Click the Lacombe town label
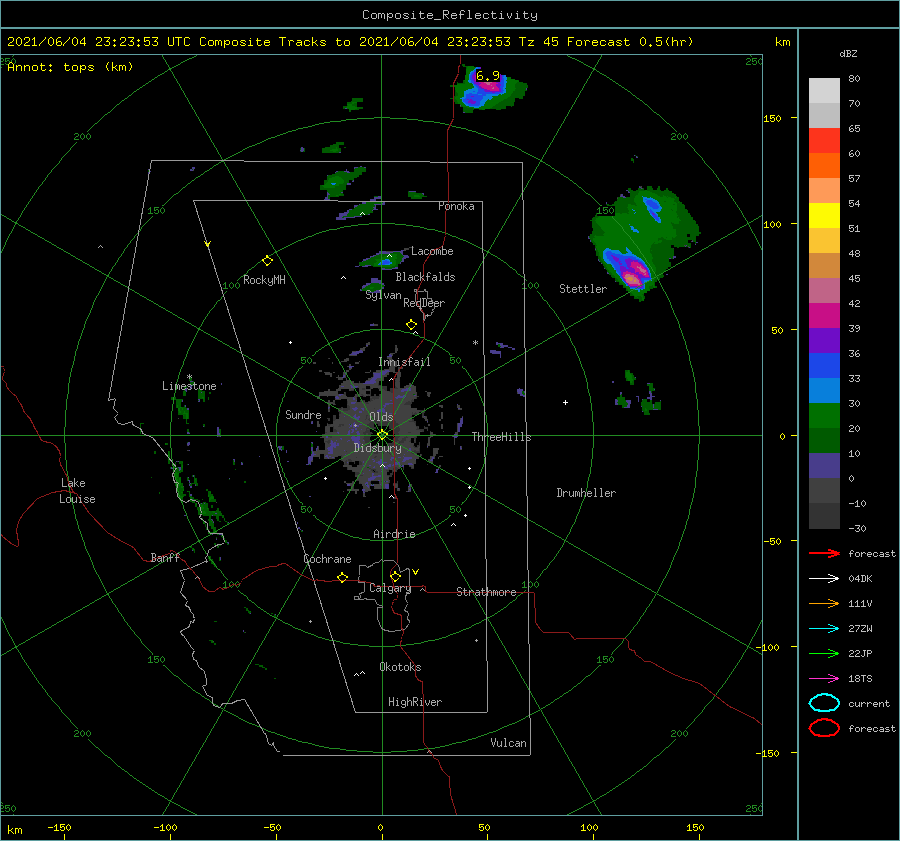This screenshot has height=841, width=900. 432,251
